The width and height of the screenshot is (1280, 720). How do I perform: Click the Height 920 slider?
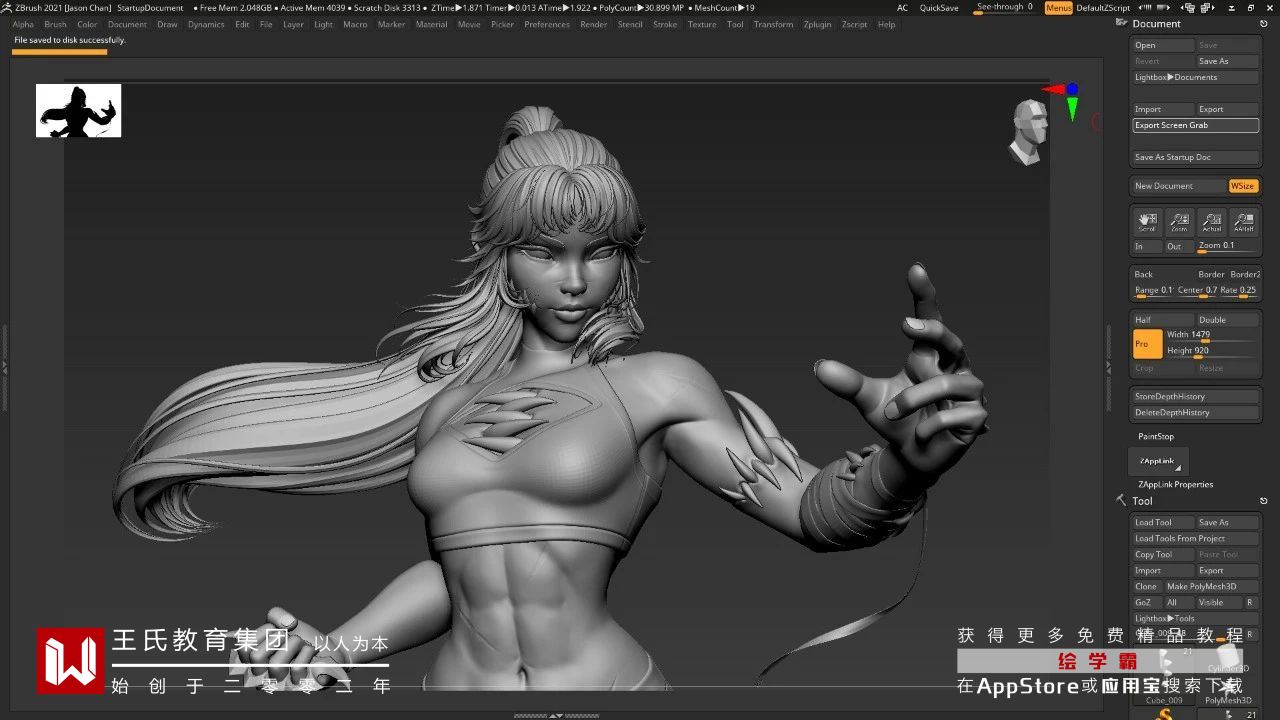click(x=1211, y=351)
